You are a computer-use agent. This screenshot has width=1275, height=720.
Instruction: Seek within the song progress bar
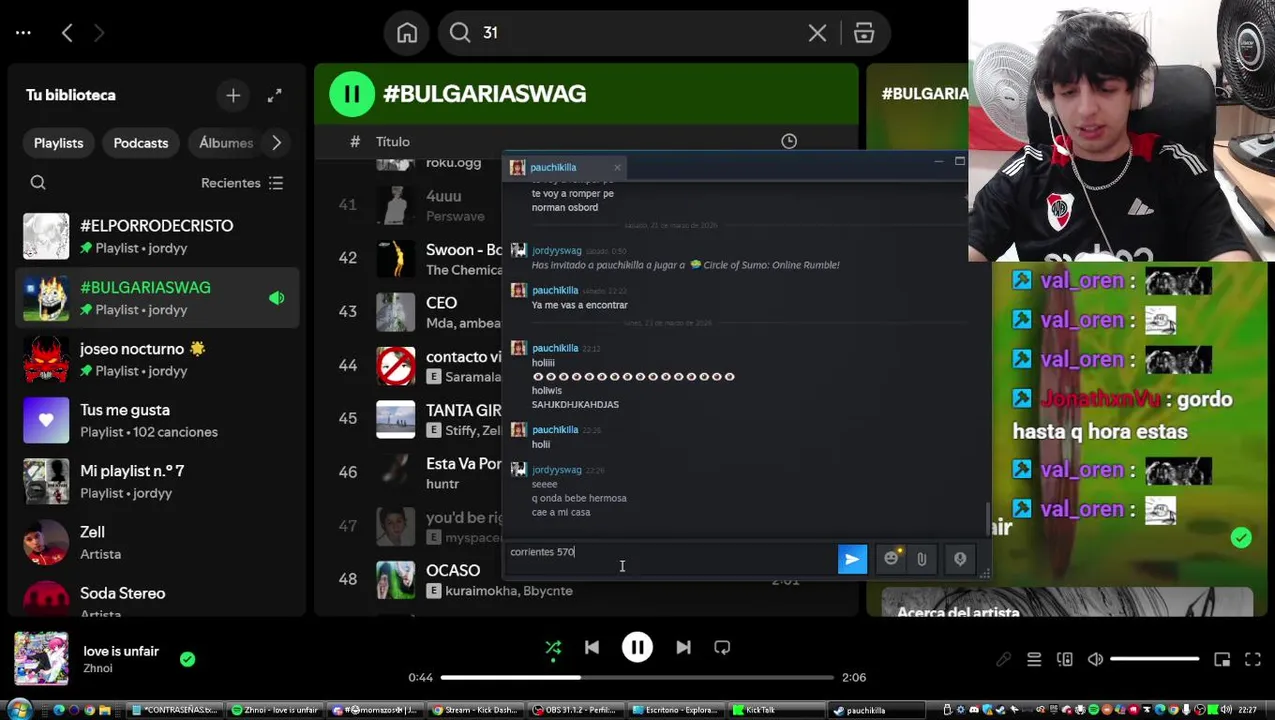637,677
